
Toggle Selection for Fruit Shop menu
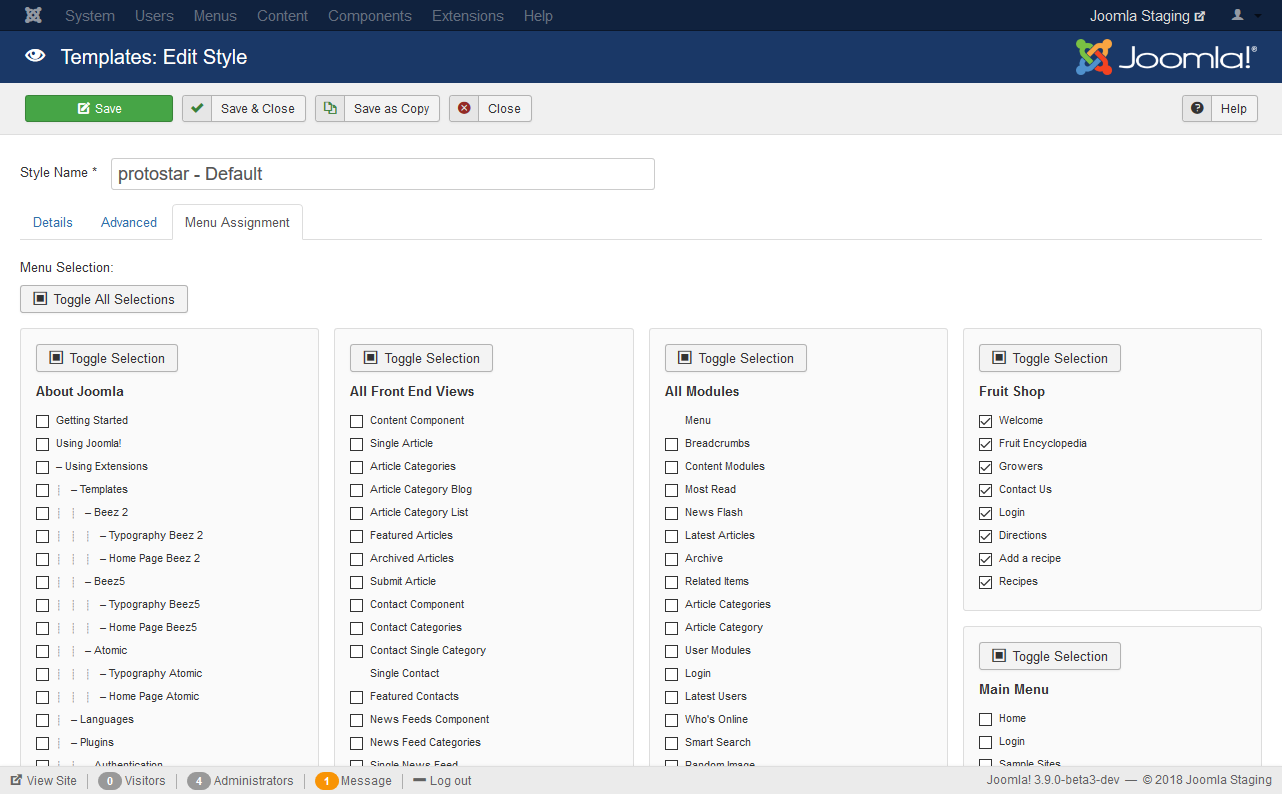tap(1050, 358)
